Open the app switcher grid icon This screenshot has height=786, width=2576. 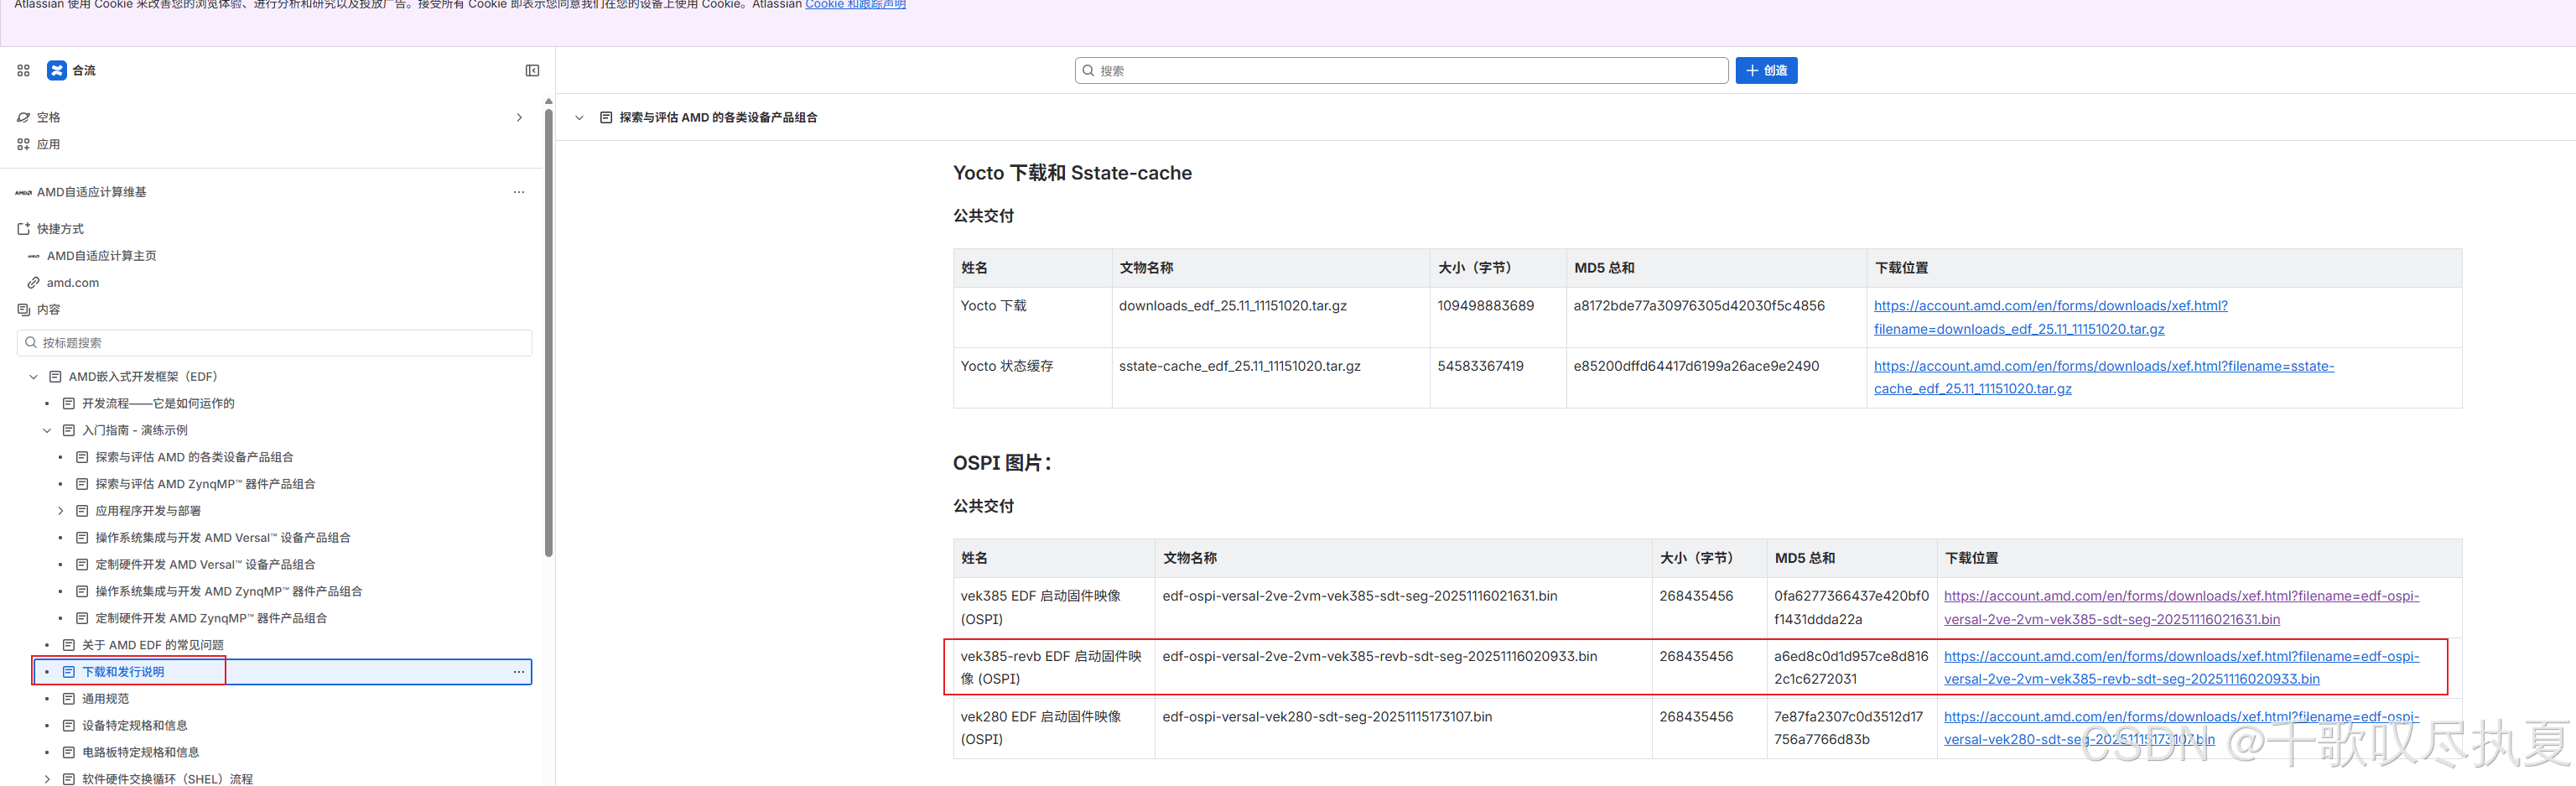[23, 70]
